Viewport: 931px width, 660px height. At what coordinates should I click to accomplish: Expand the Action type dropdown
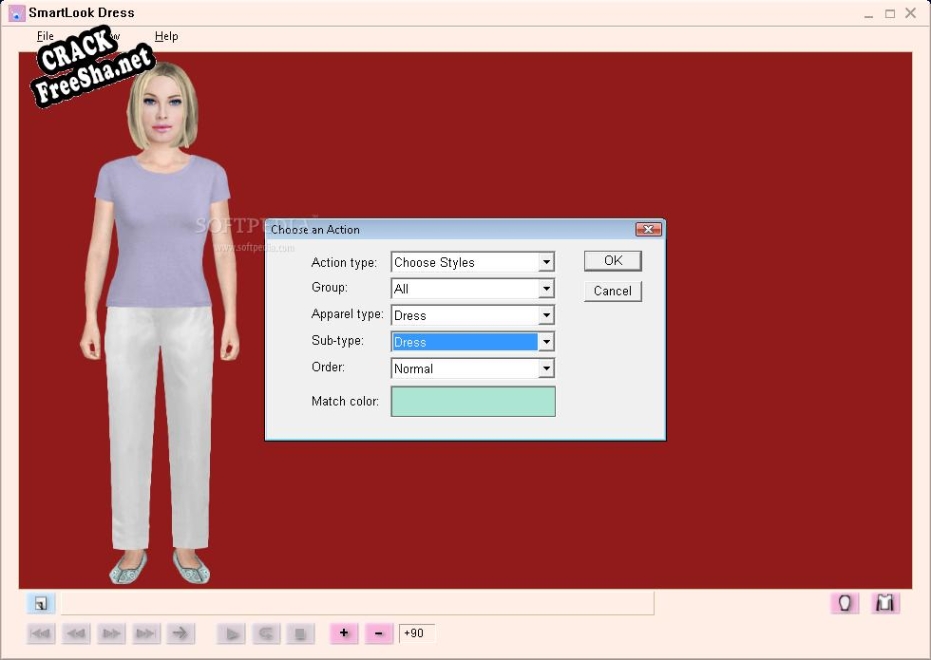pos(546,263)
